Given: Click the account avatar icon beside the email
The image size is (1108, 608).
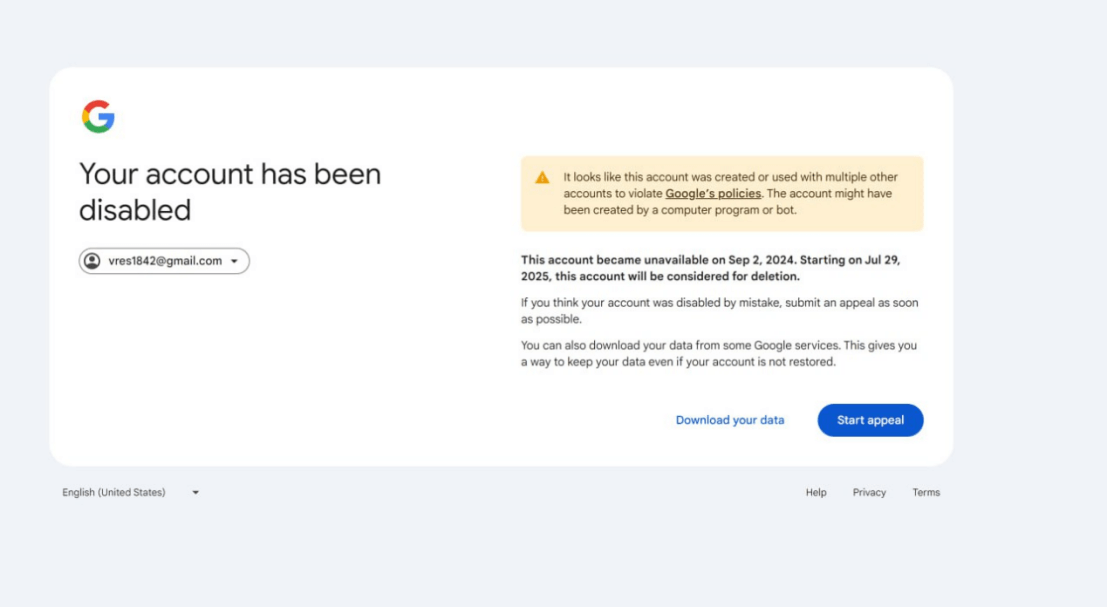Looking at the screenshot, I should click(x=92, y=261).
